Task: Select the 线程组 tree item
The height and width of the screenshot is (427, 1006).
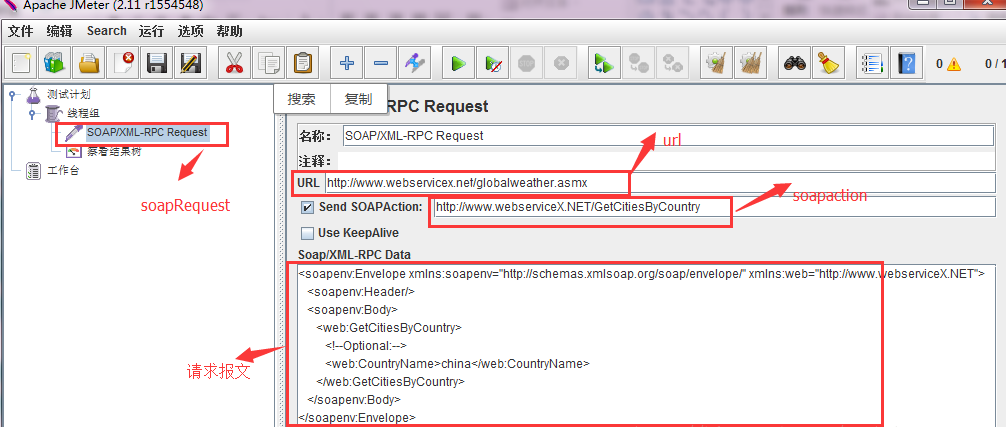Action: tap(83, 114)
